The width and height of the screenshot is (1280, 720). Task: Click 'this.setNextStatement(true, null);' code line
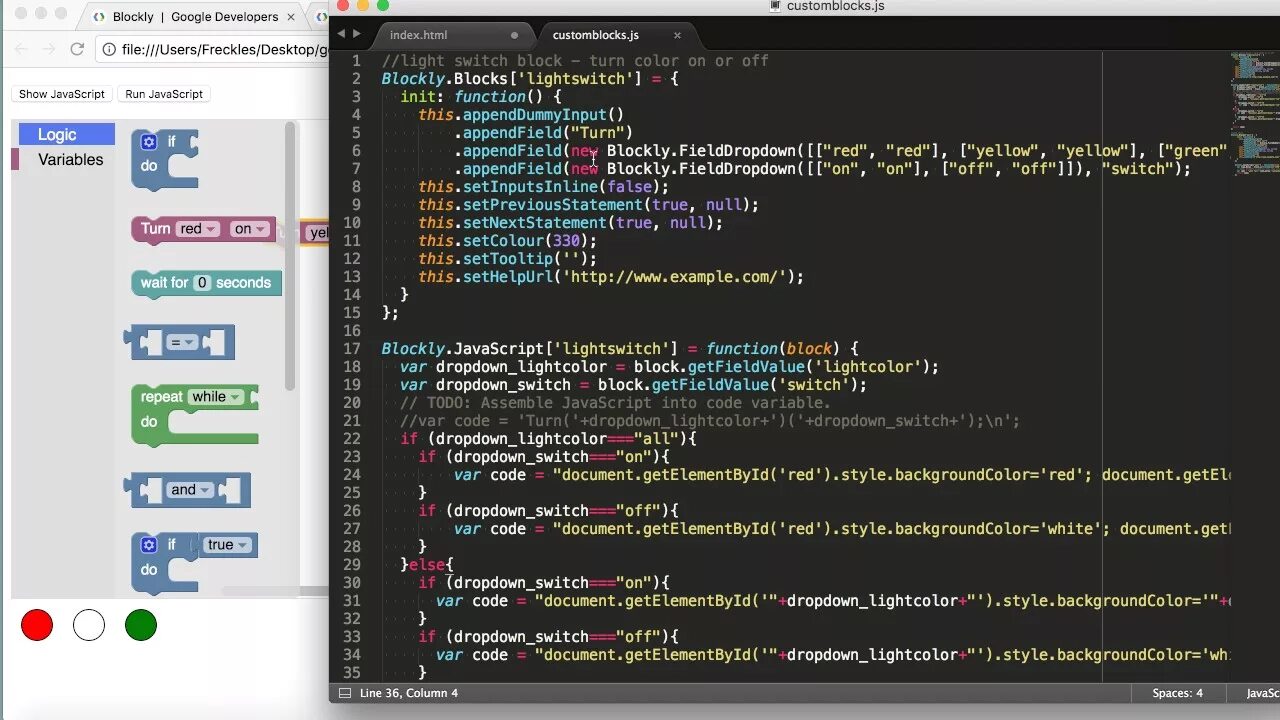pos(570,223)
